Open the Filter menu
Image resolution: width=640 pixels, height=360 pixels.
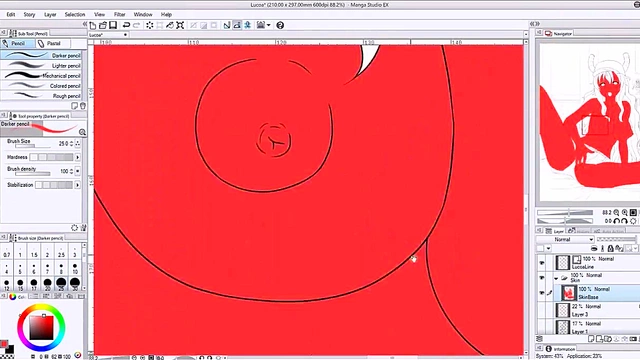click(x=120, y=14)
